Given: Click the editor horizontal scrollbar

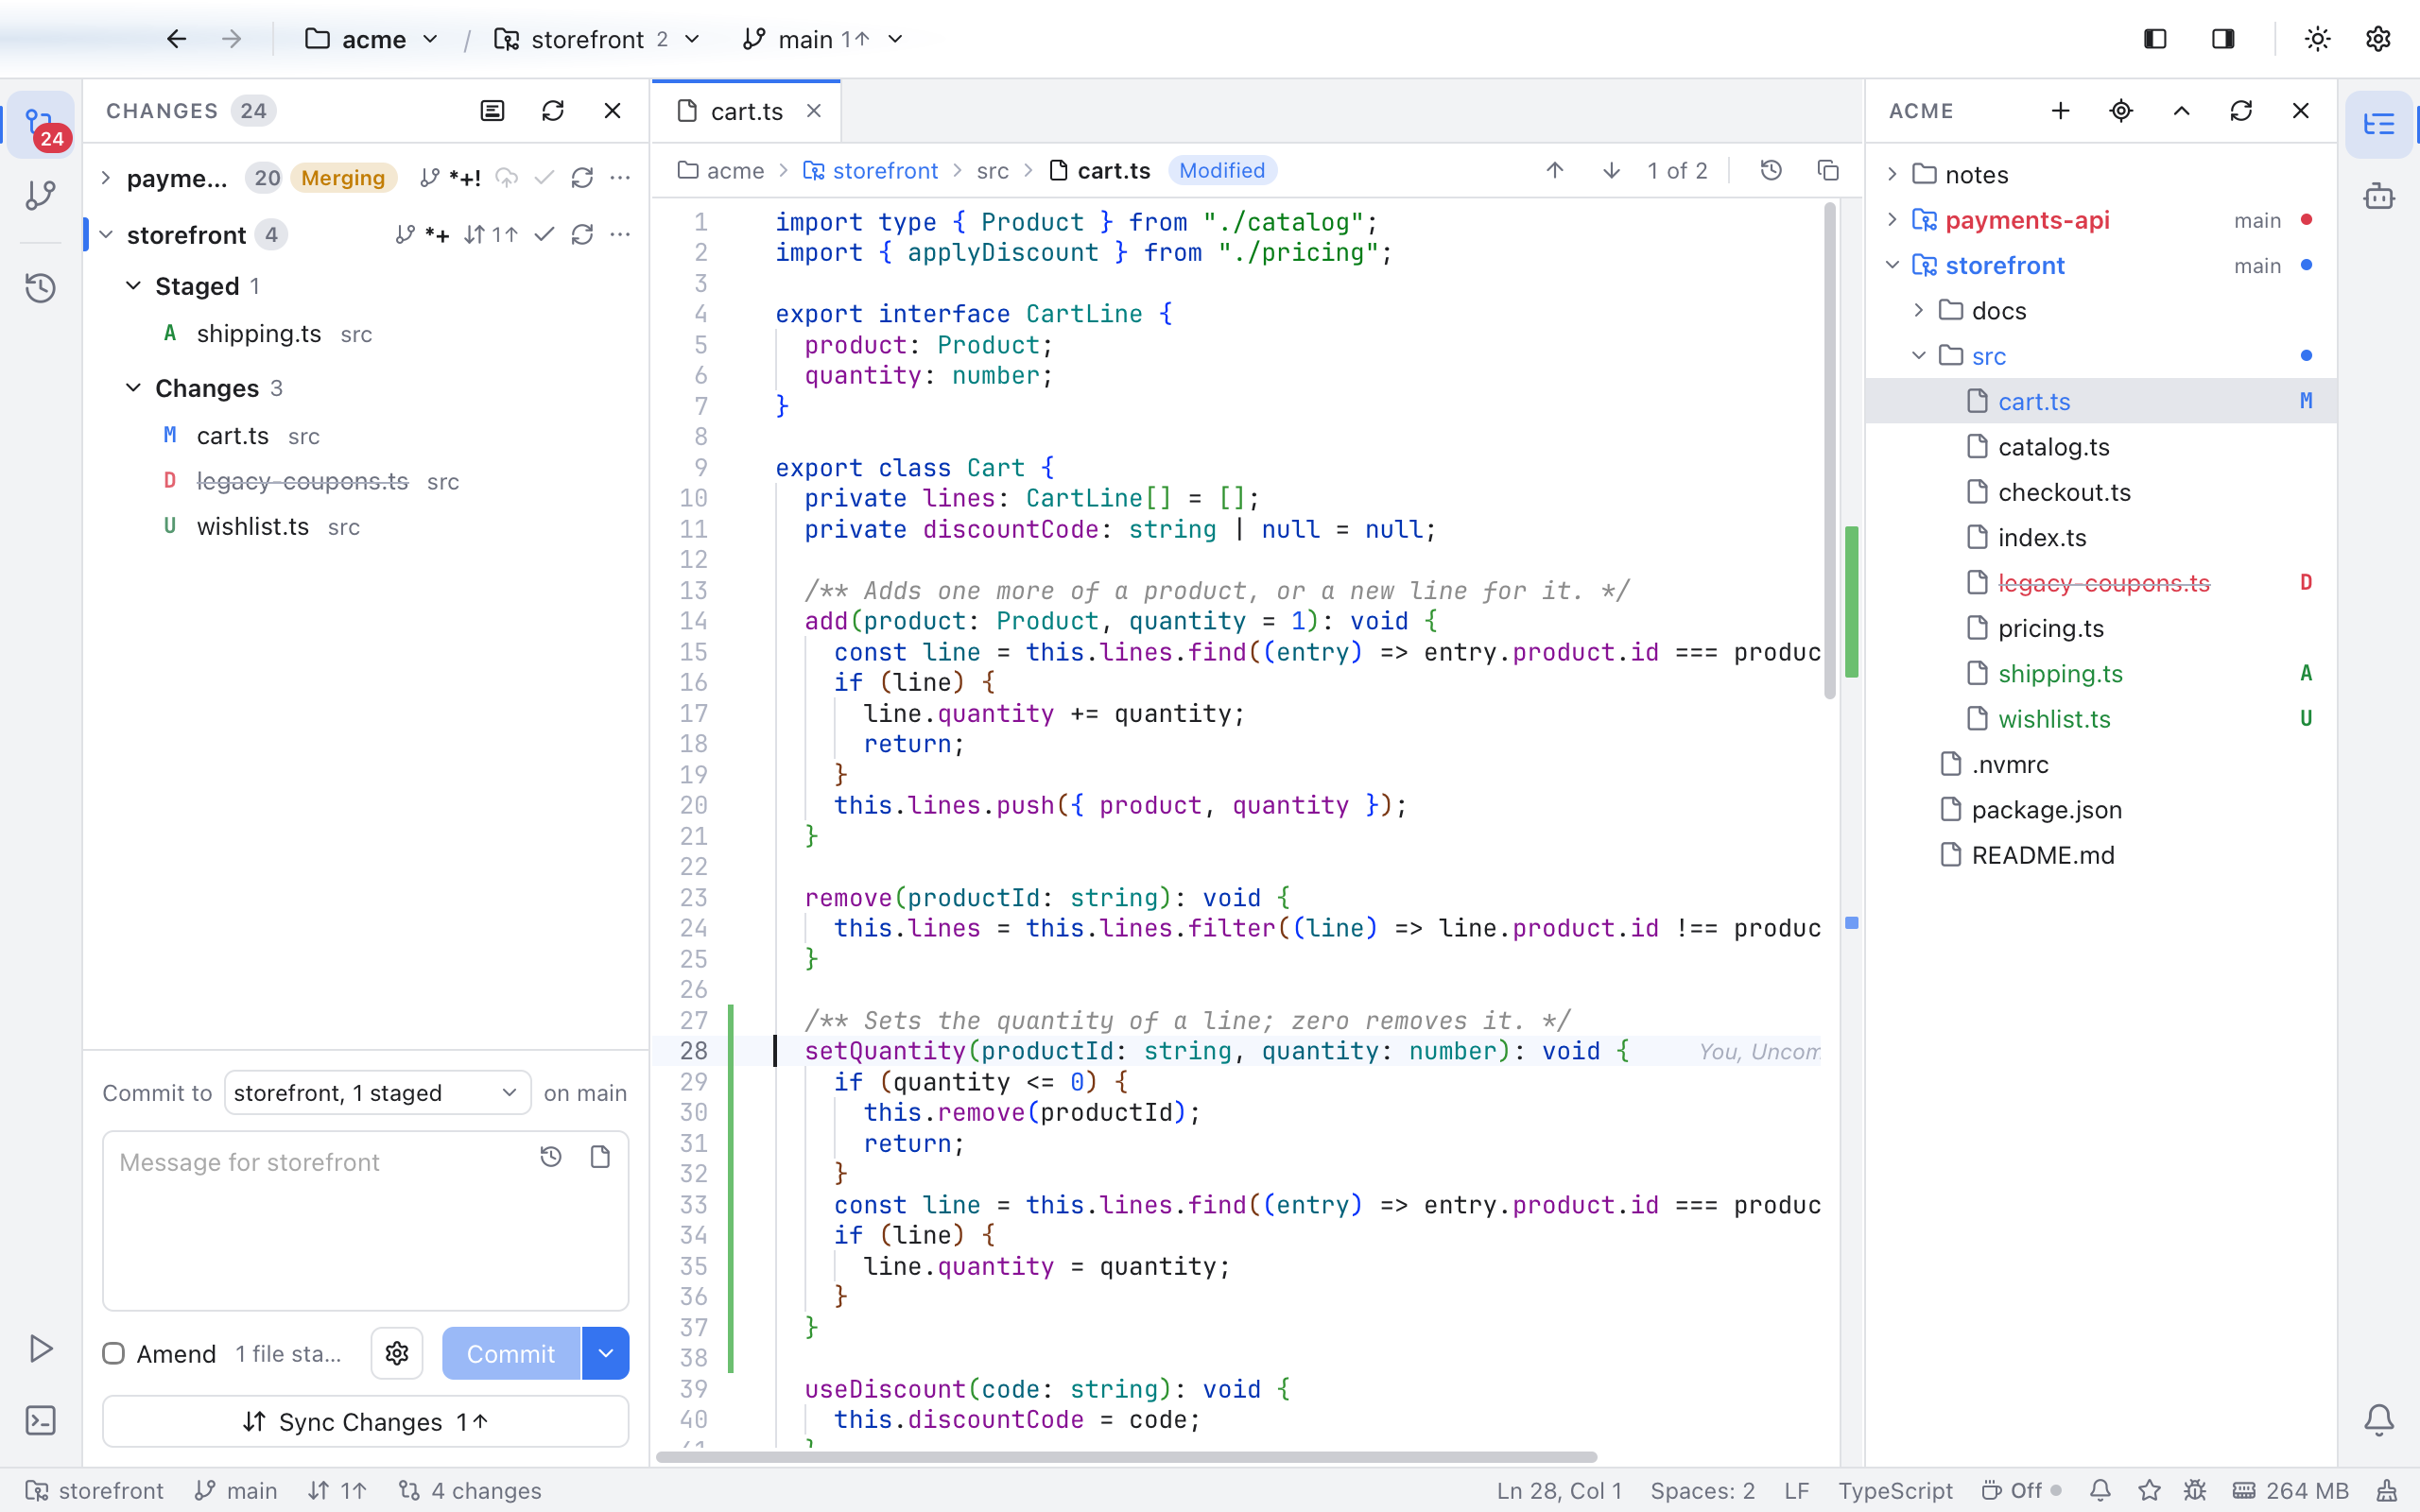Looking at the screenshot, I should pos(1126,1457).
